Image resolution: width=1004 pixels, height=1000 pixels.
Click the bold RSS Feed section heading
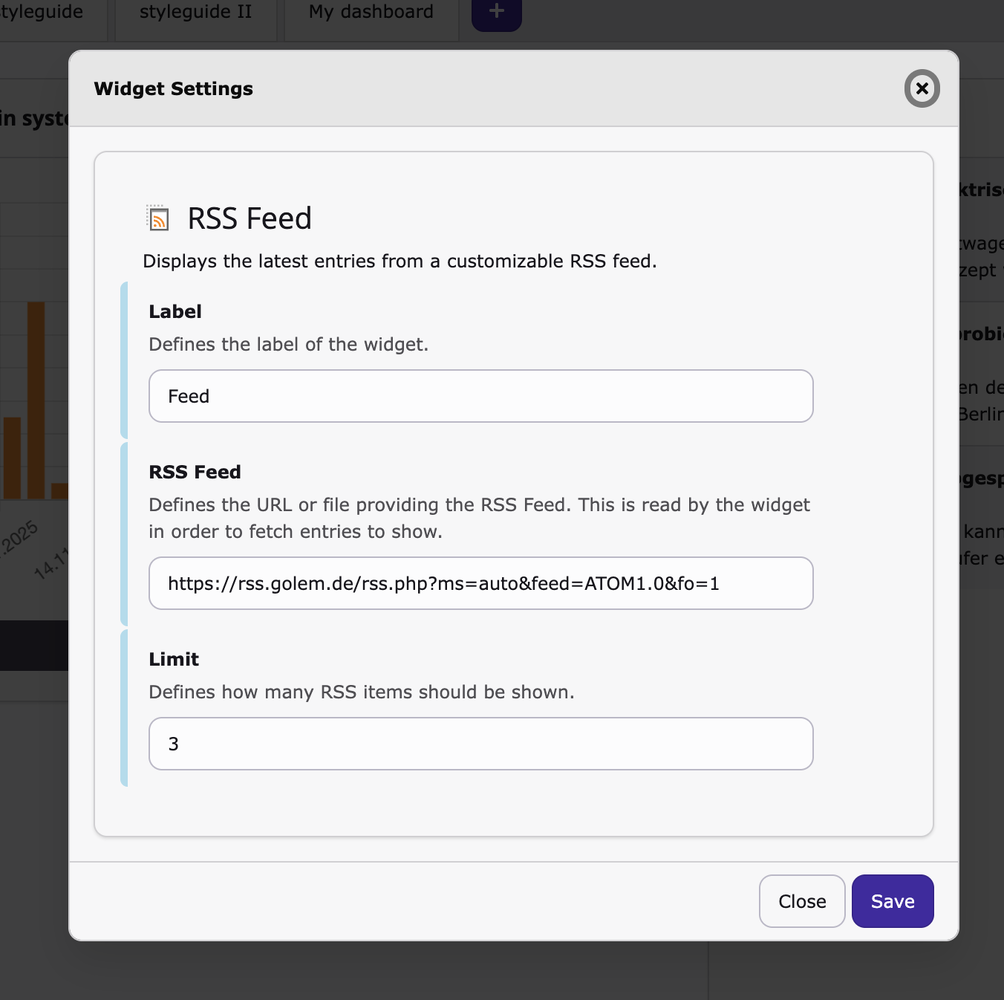(195, 472)
